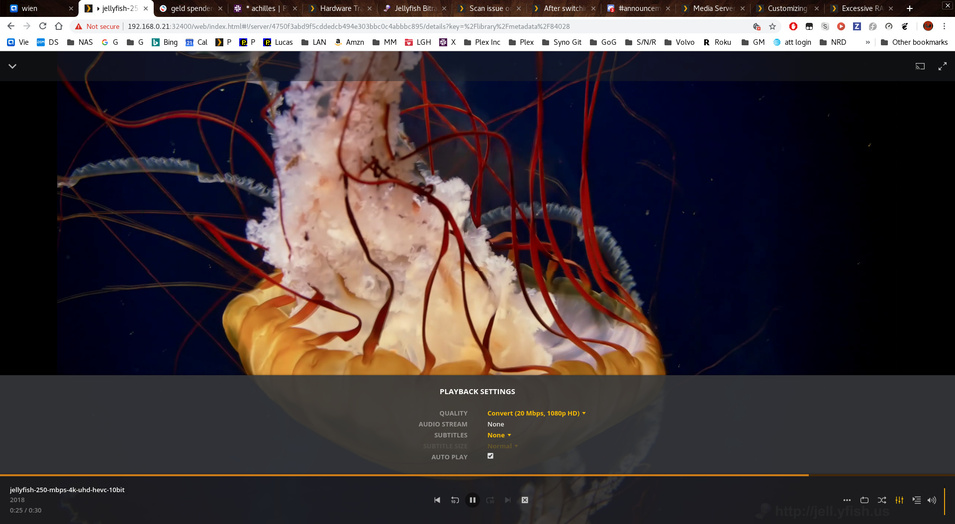955x524 pixels.
Task: Click the browser forward arrow
Action: pos(27,26)
